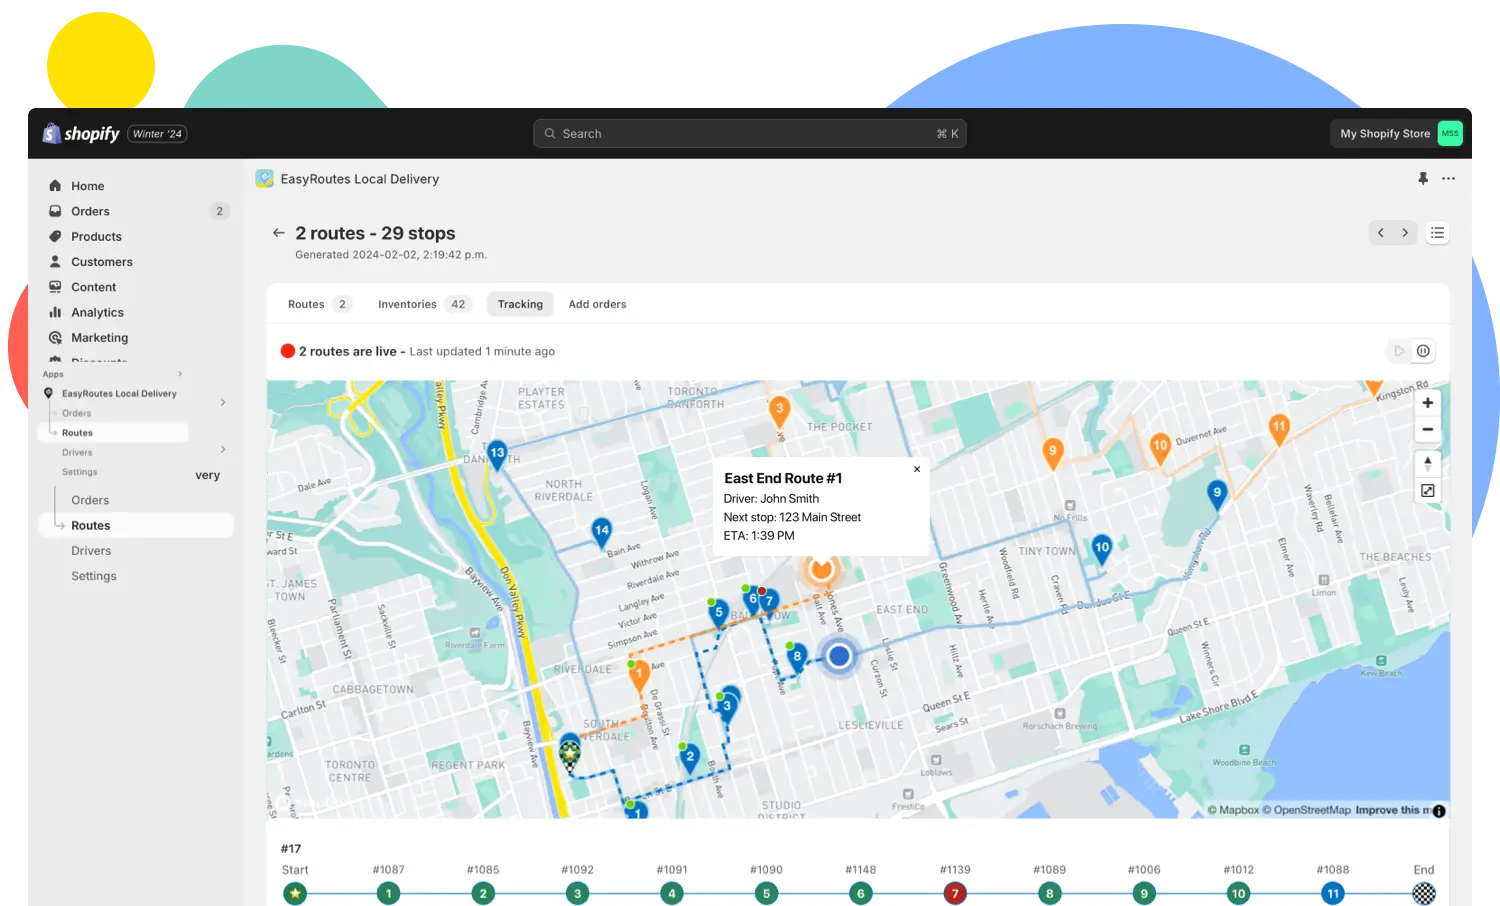Expand the map to fullscreen

coord(1428,490)
